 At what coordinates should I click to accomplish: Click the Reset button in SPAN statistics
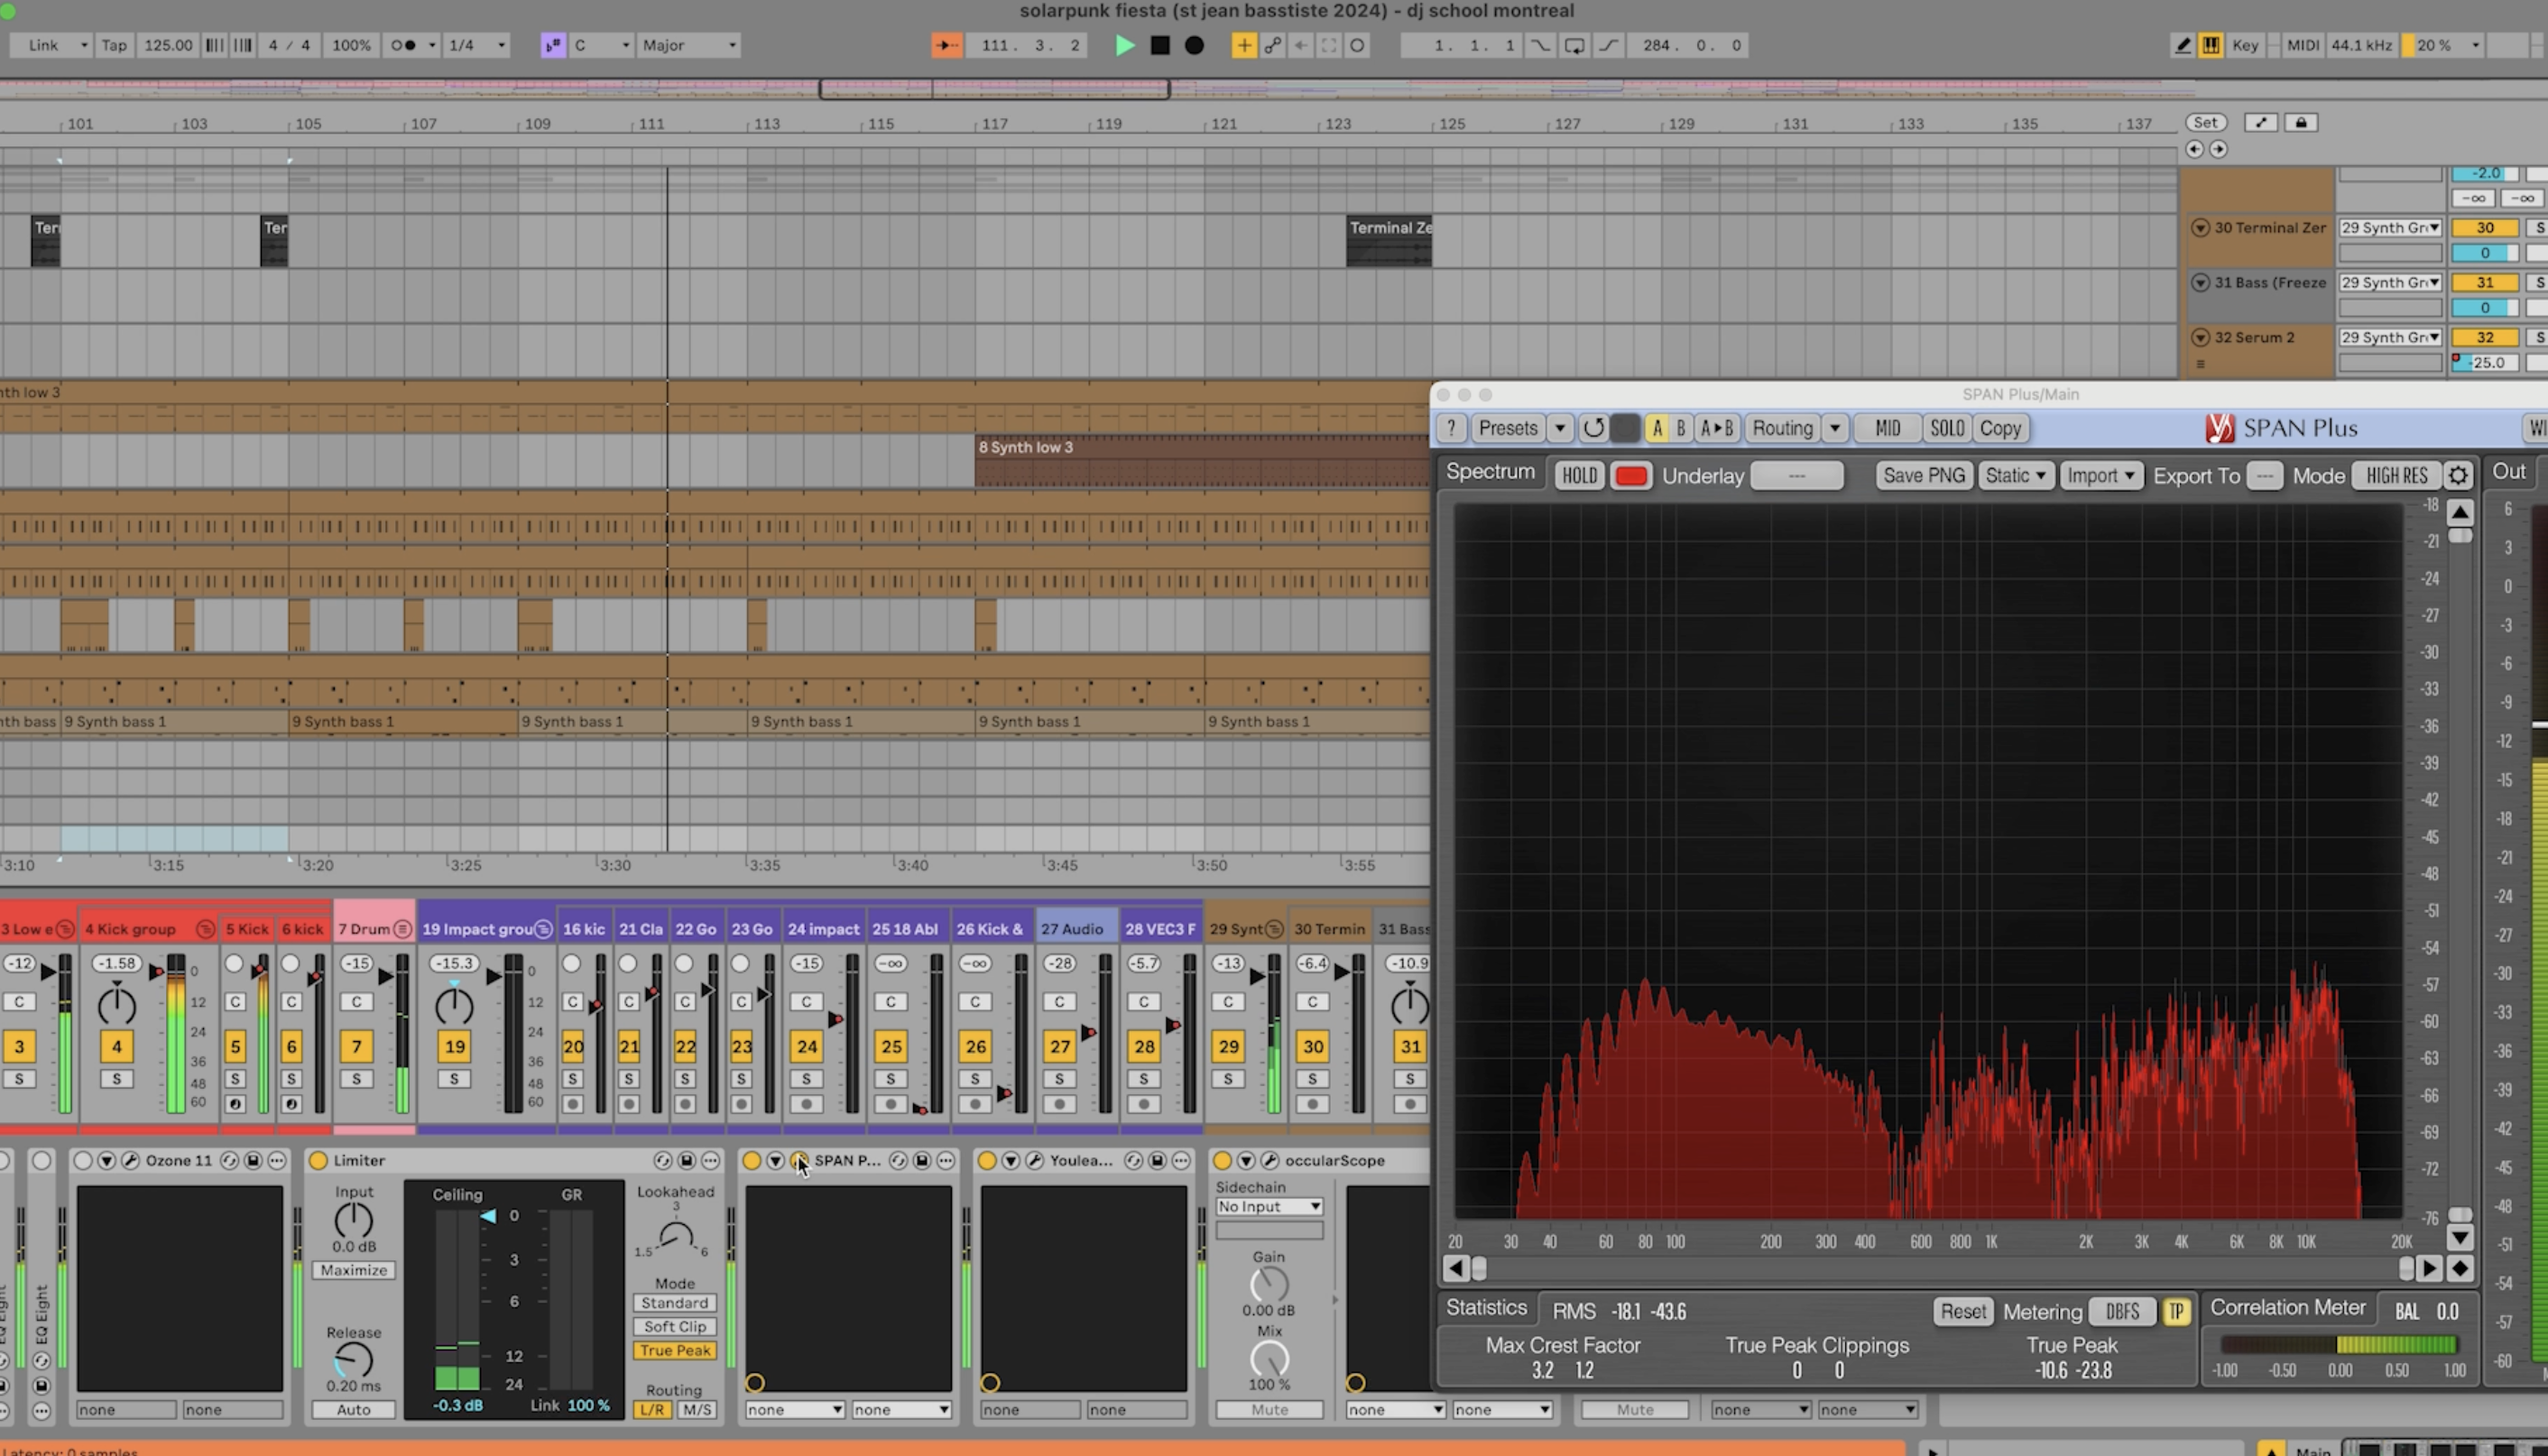click(x=1963, y=1311)
